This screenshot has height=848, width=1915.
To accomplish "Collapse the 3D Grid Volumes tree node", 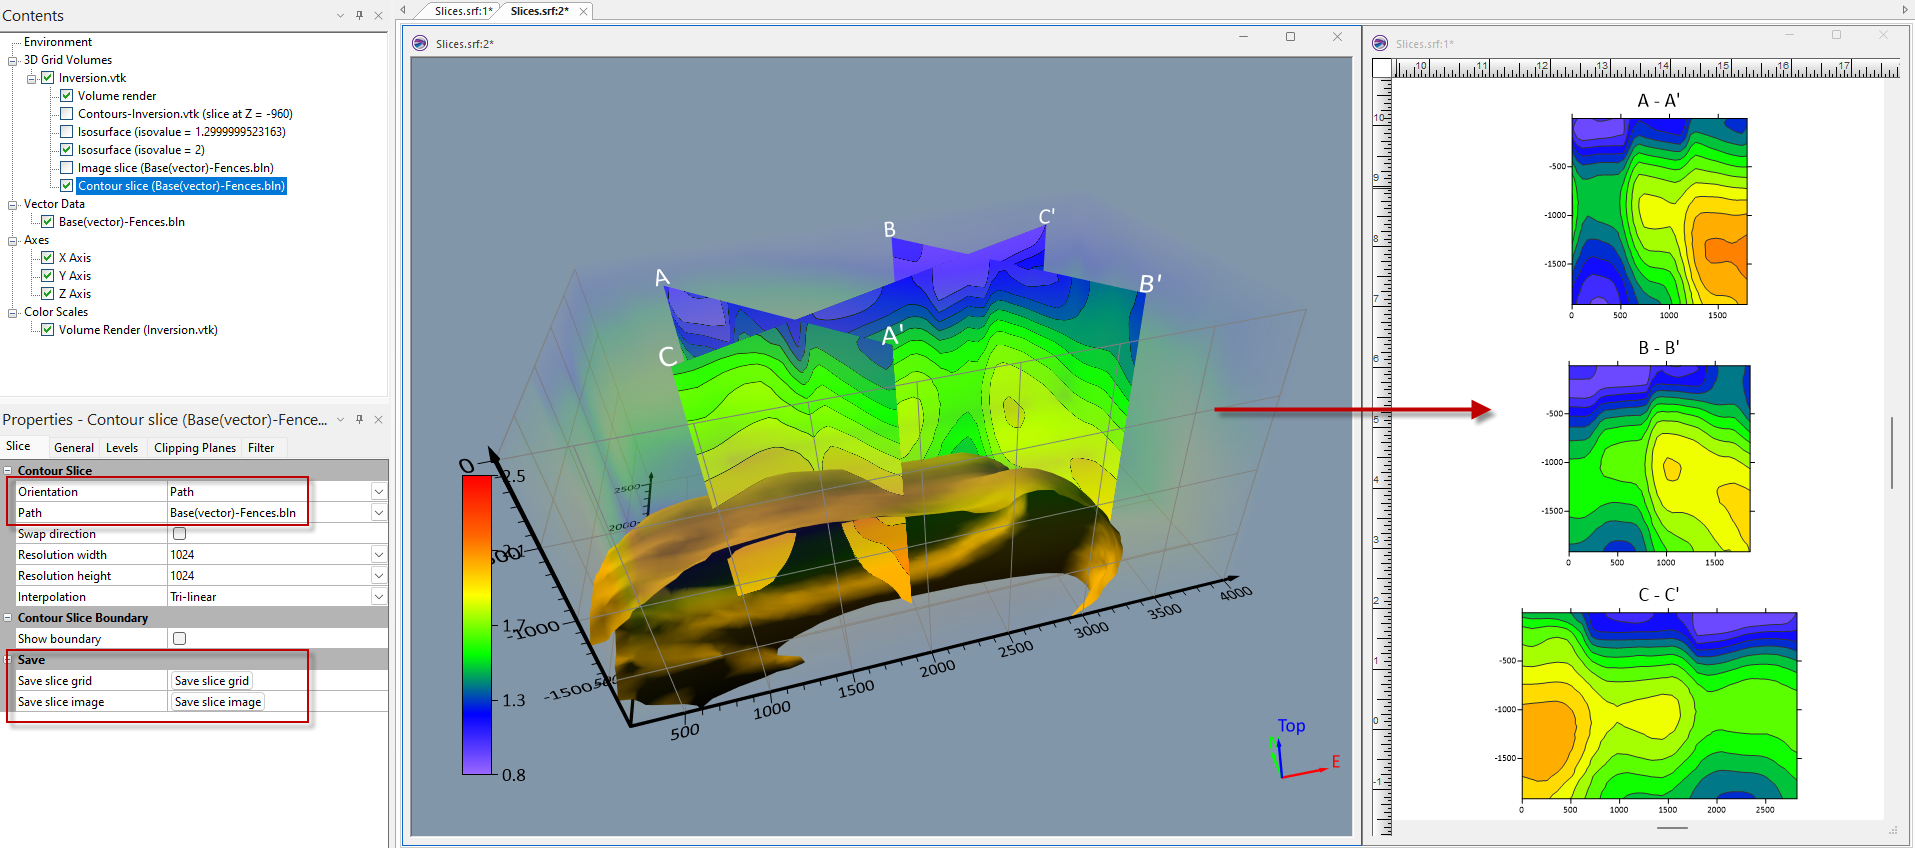I will click(x=13, y=60).
